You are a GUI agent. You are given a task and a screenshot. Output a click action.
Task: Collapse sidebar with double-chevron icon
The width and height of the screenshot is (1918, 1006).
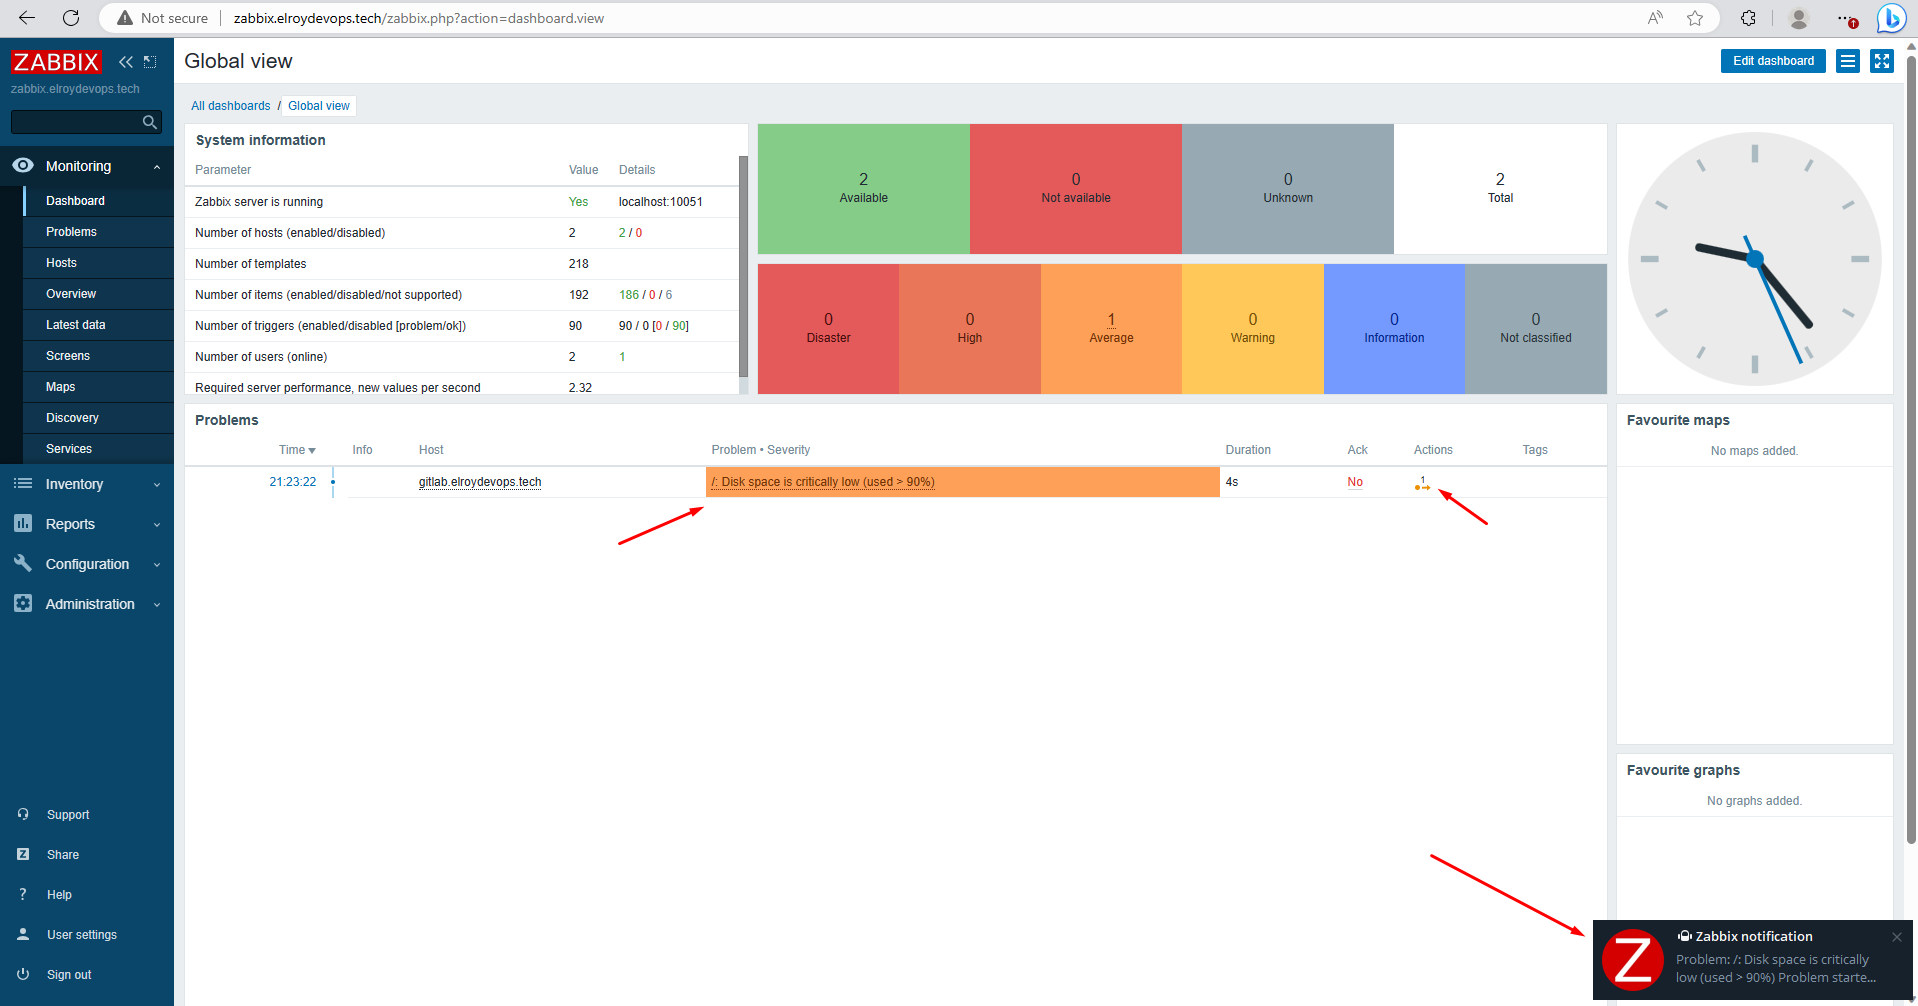126,62
